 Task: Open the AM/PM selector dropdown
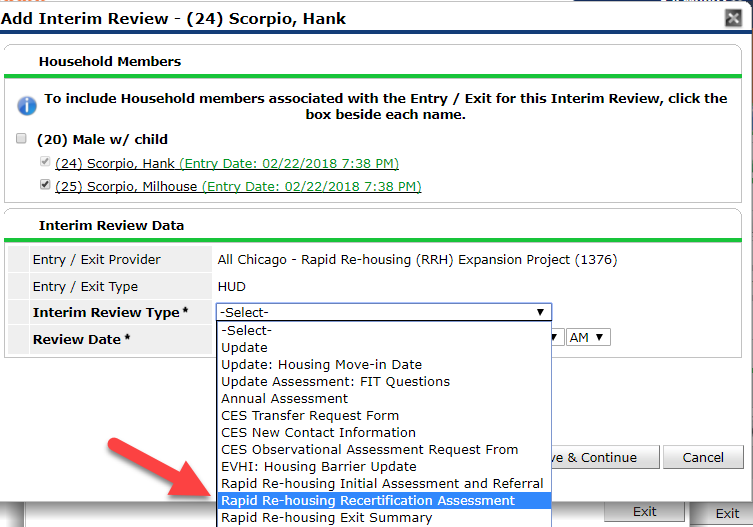click(588, 338)
